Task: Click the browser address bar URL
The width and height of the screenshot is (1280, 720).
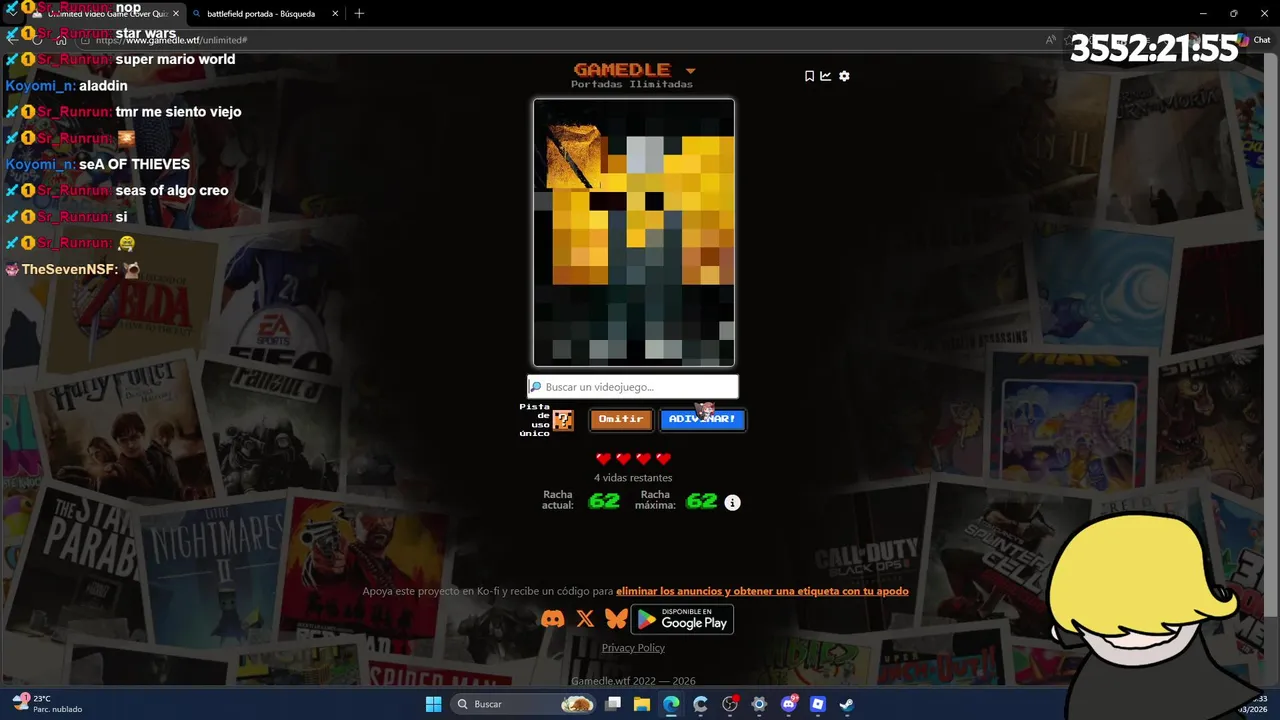Action: 171,40
